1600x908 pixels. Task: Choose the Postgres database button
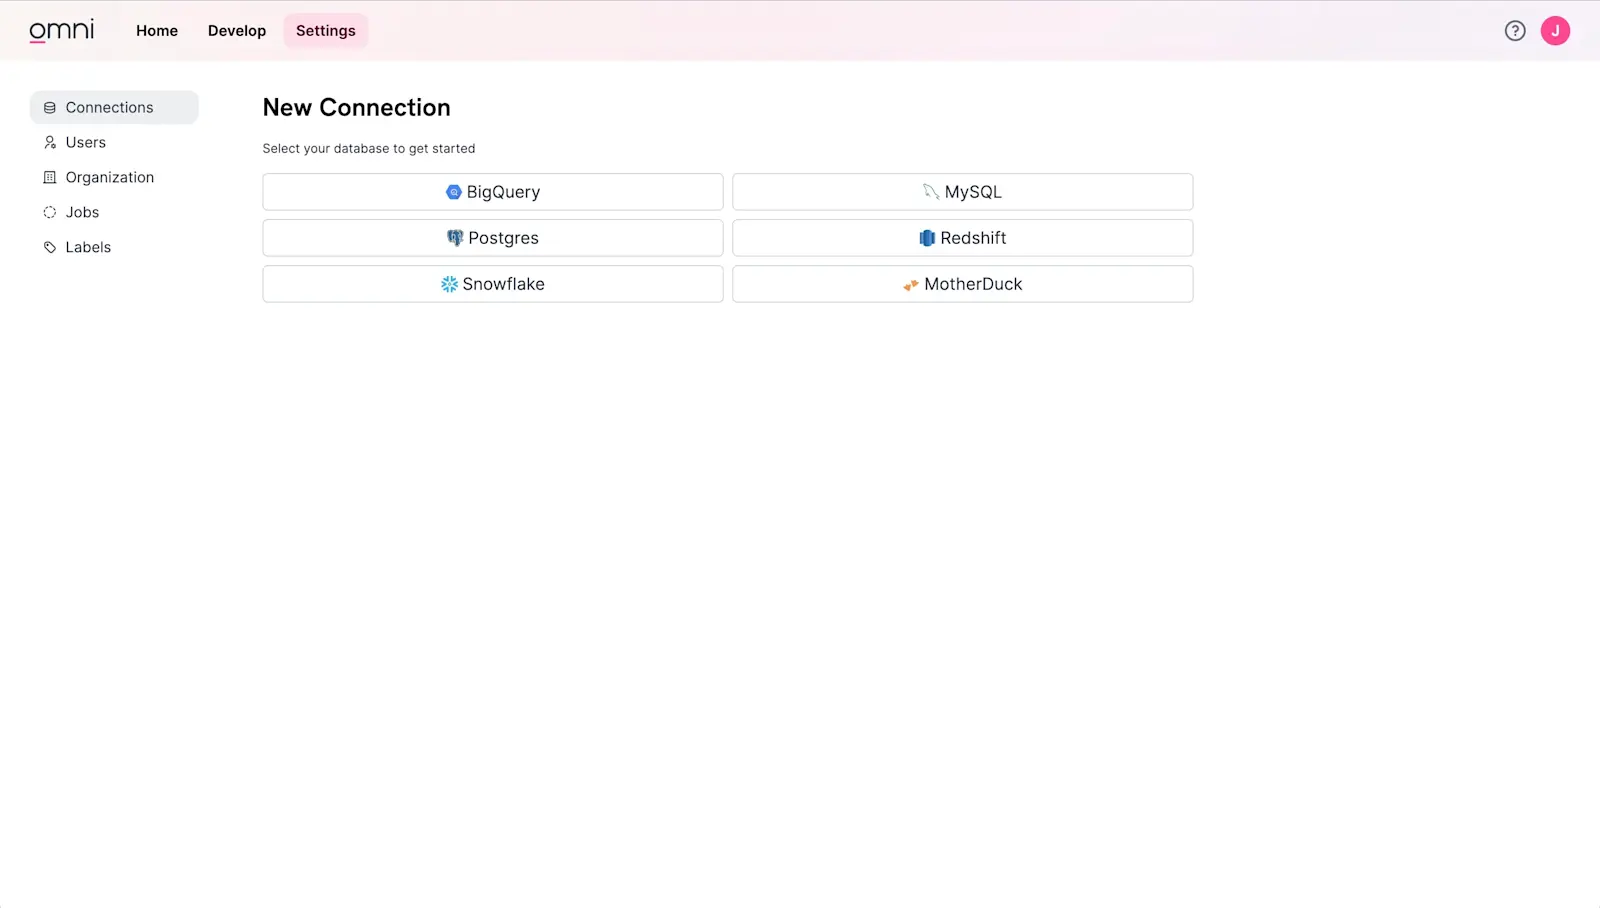tap(492, 238)
